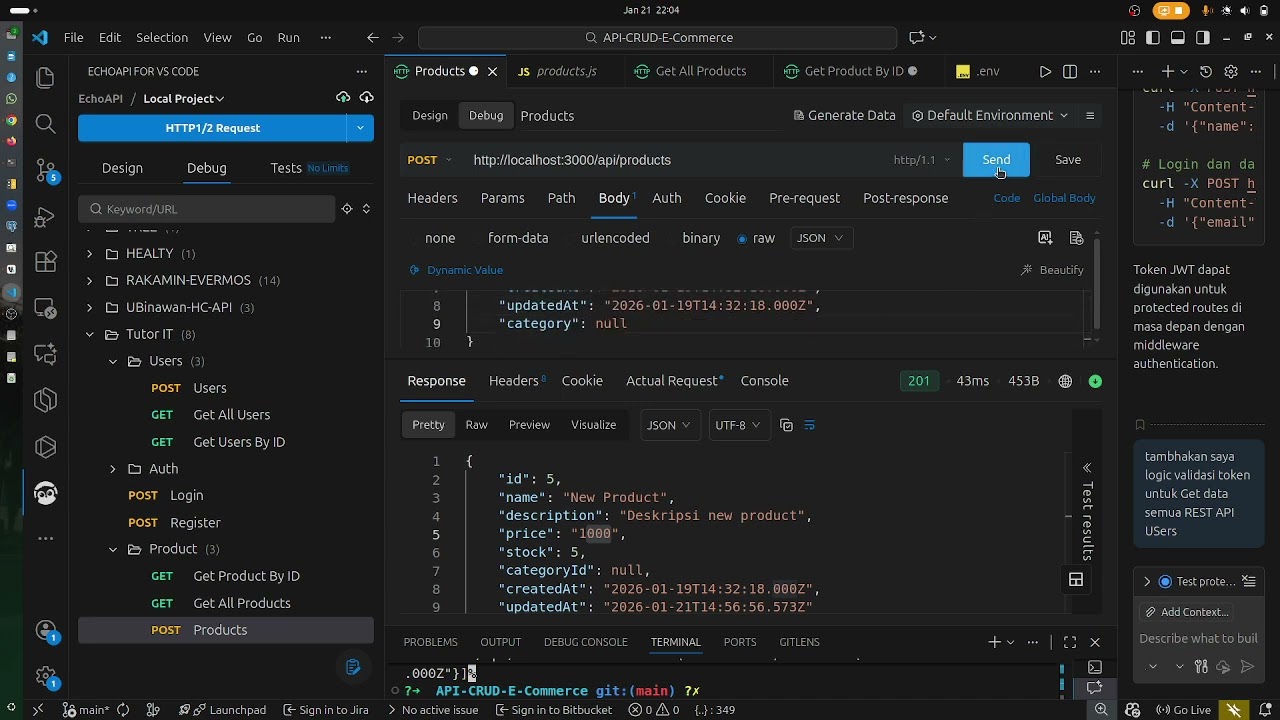This screenshot has width=1280, height=720.
Task: Toggle the response layout icon below Test results
Action: click(x=1076, y=580)
